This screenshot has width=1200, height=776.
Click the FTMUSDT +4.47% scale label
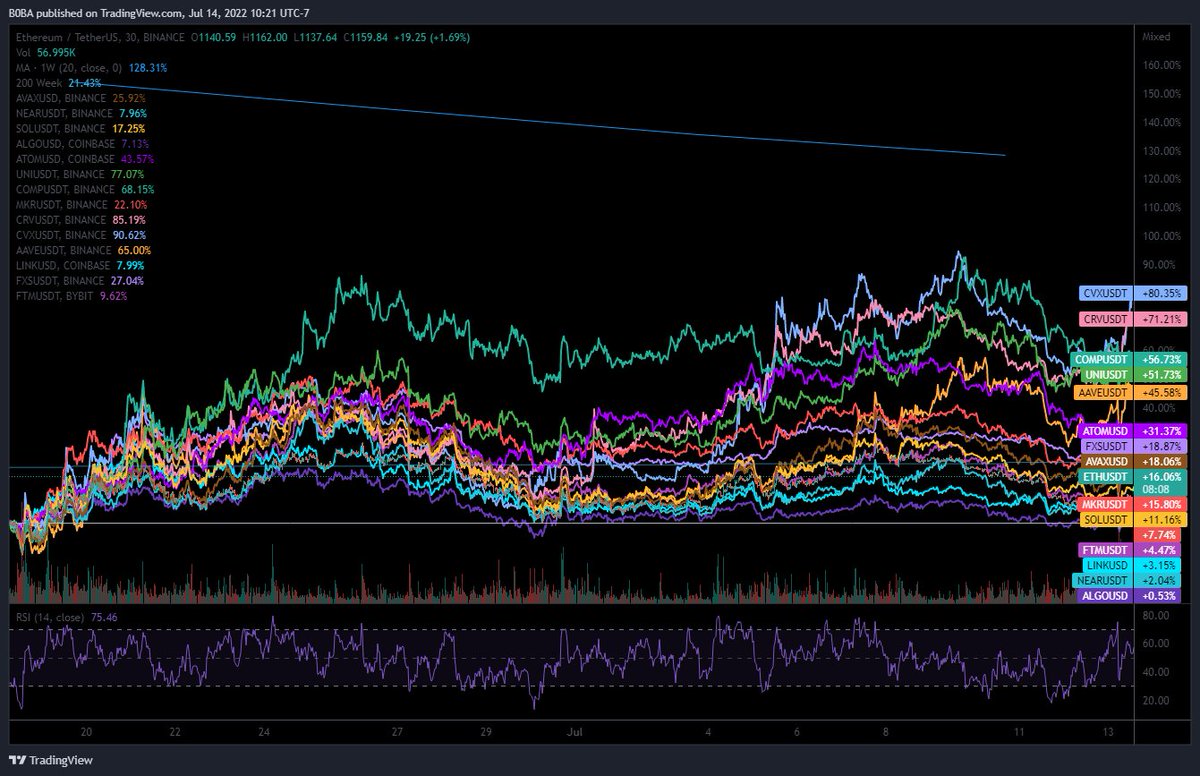click(1131, 551)
